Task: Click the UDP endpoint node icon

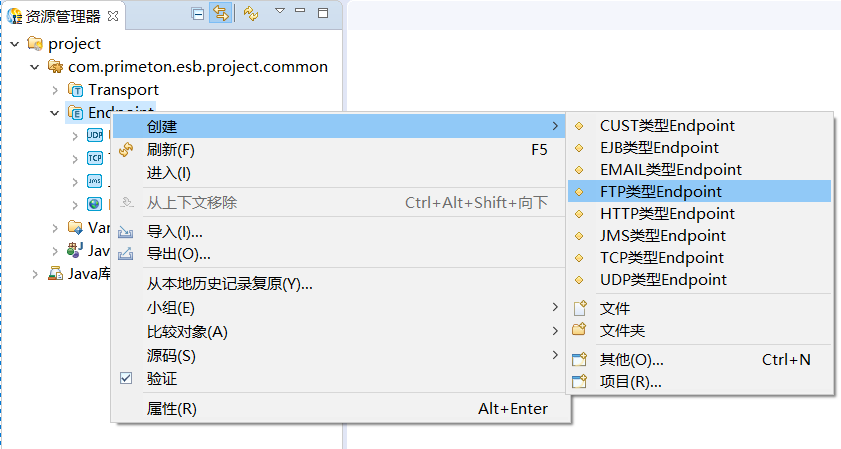Action: pyautogui.click(x=95, y=135)
